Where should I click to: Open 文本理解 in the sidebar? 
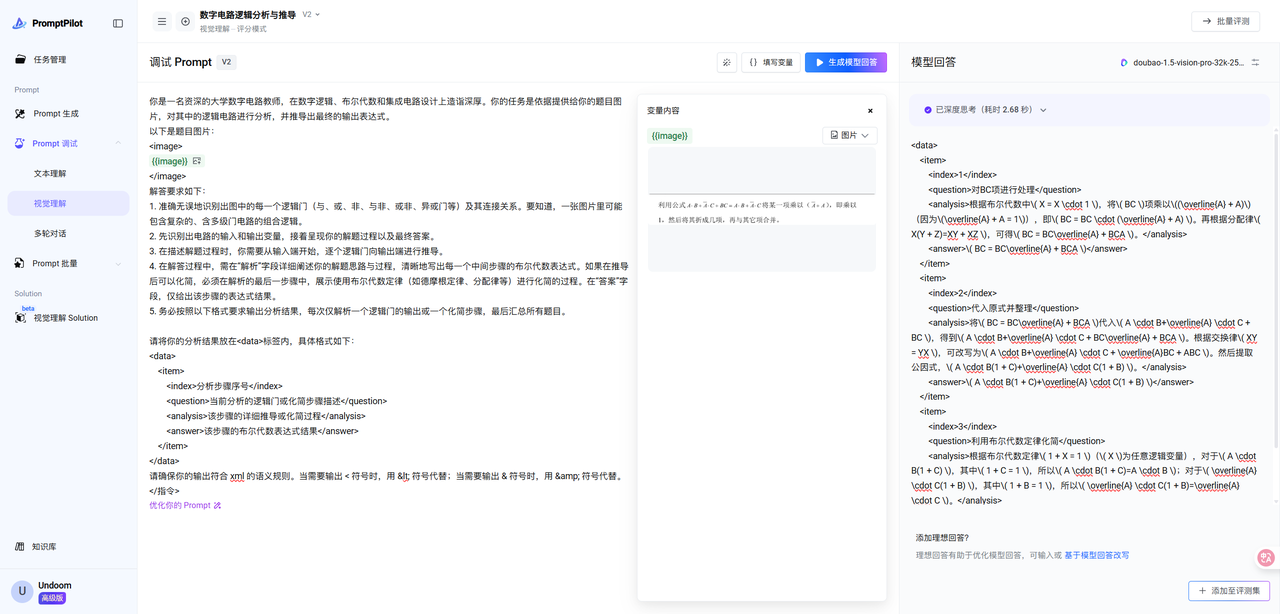click(x=50, y=173)
